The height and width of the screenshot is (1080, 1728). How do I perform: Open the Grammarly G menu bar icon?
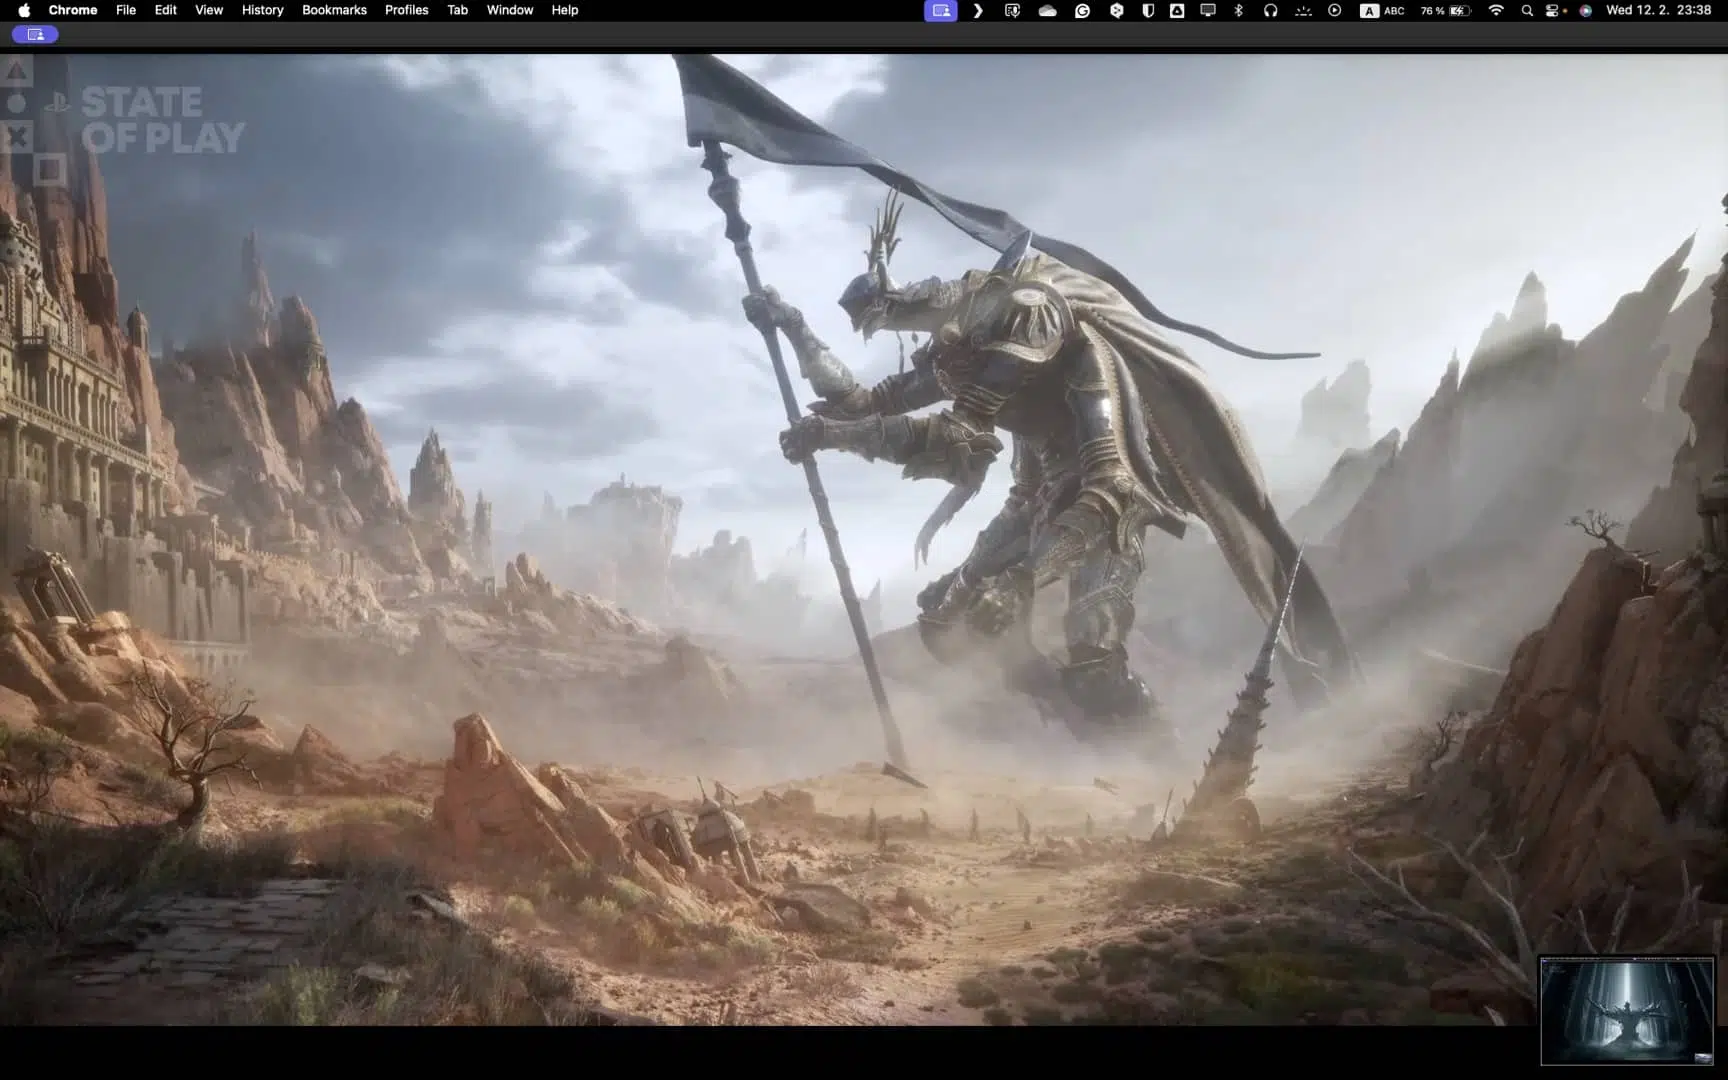1082,10
